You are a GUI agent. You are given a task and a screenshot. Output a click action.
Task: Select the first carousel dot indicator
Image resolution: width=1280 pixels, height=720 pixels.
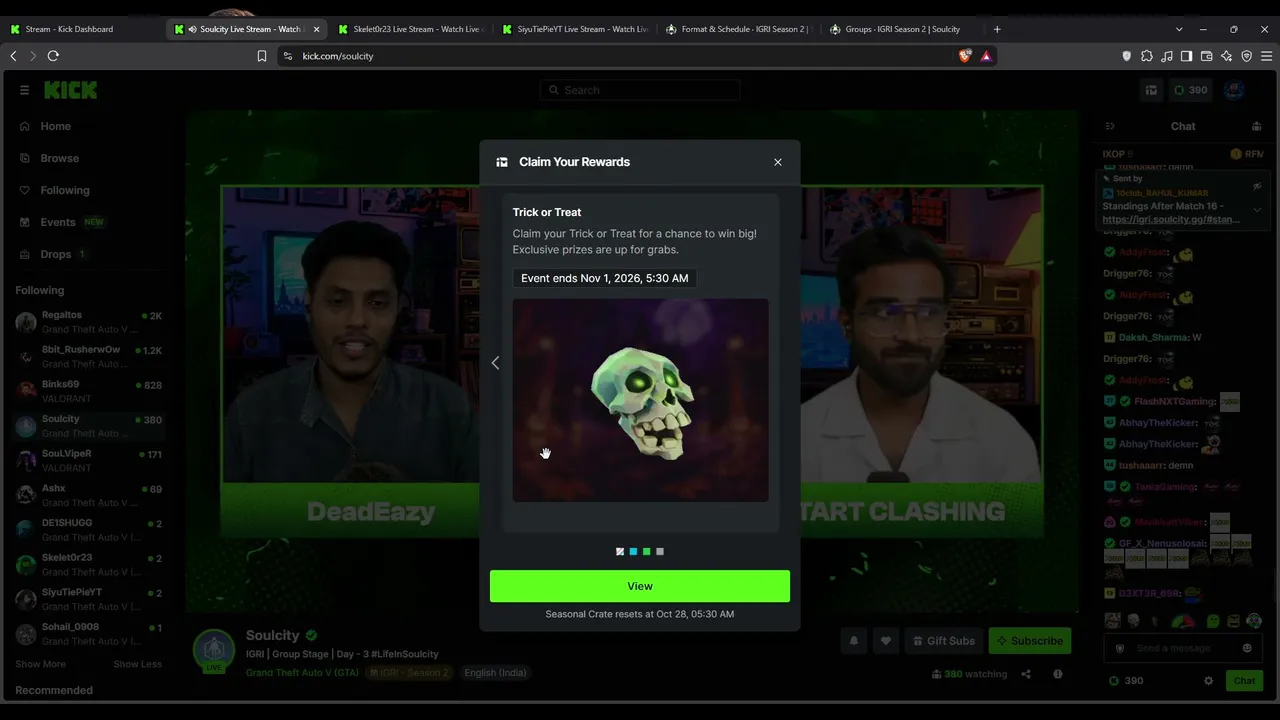coord(620,551)
